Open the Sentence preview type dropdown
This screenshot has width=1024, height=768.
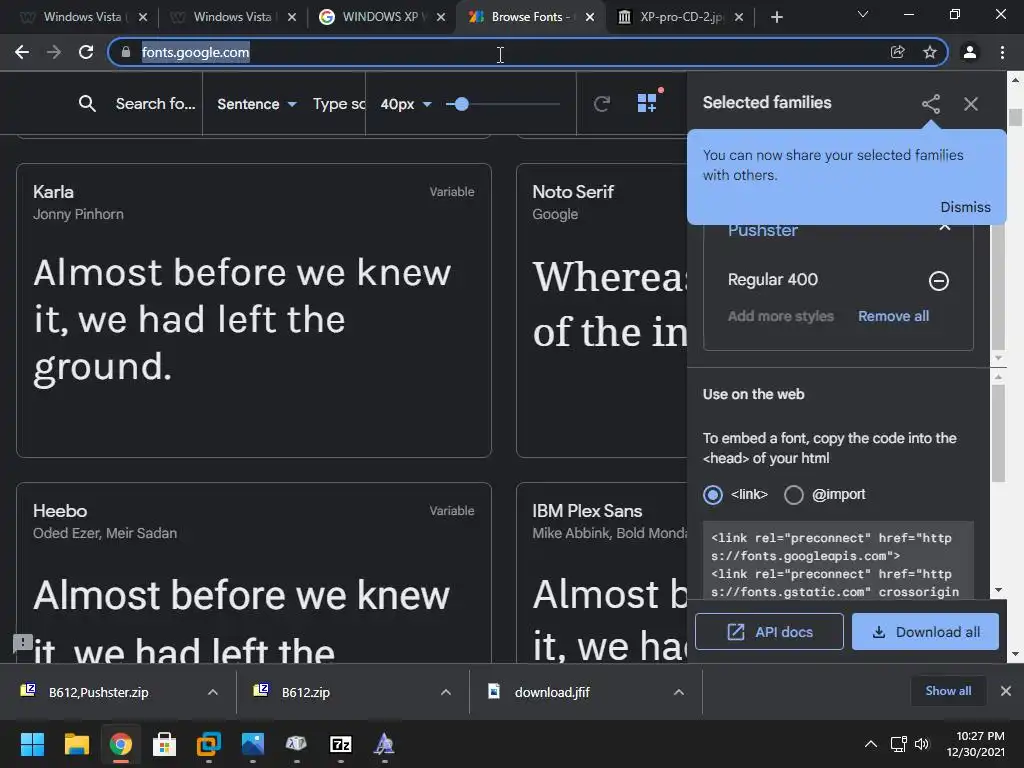[x=257, y=104]
